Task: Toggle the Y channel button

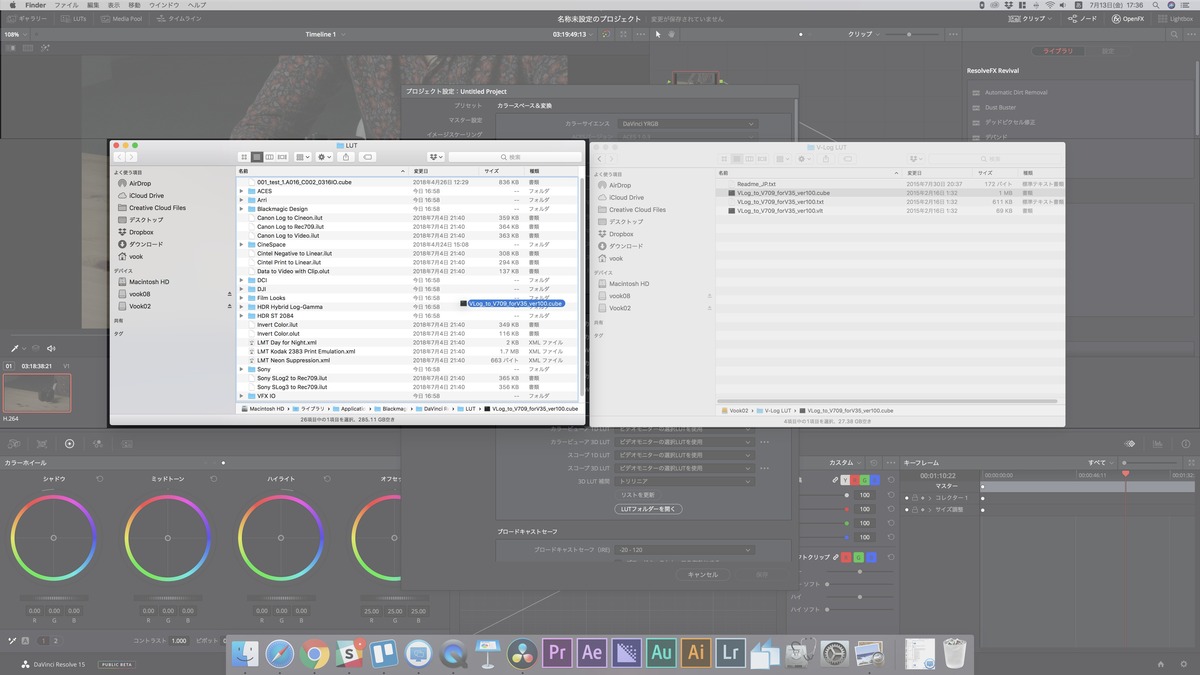Action: pos(844,480)
